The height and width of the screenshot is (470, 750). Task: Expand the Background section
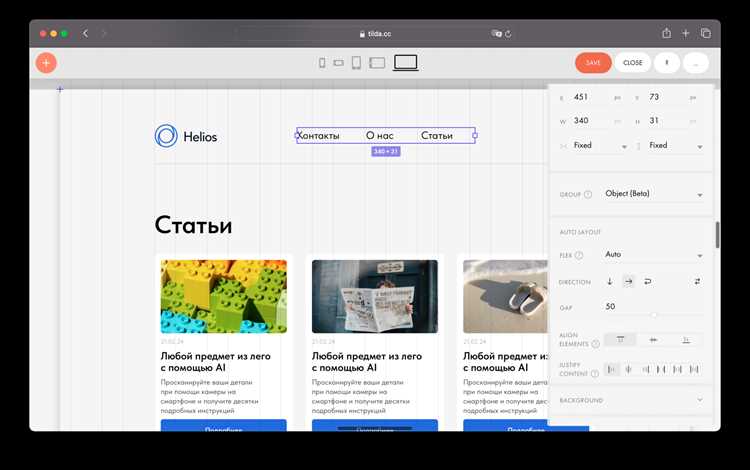coord(631,400)
